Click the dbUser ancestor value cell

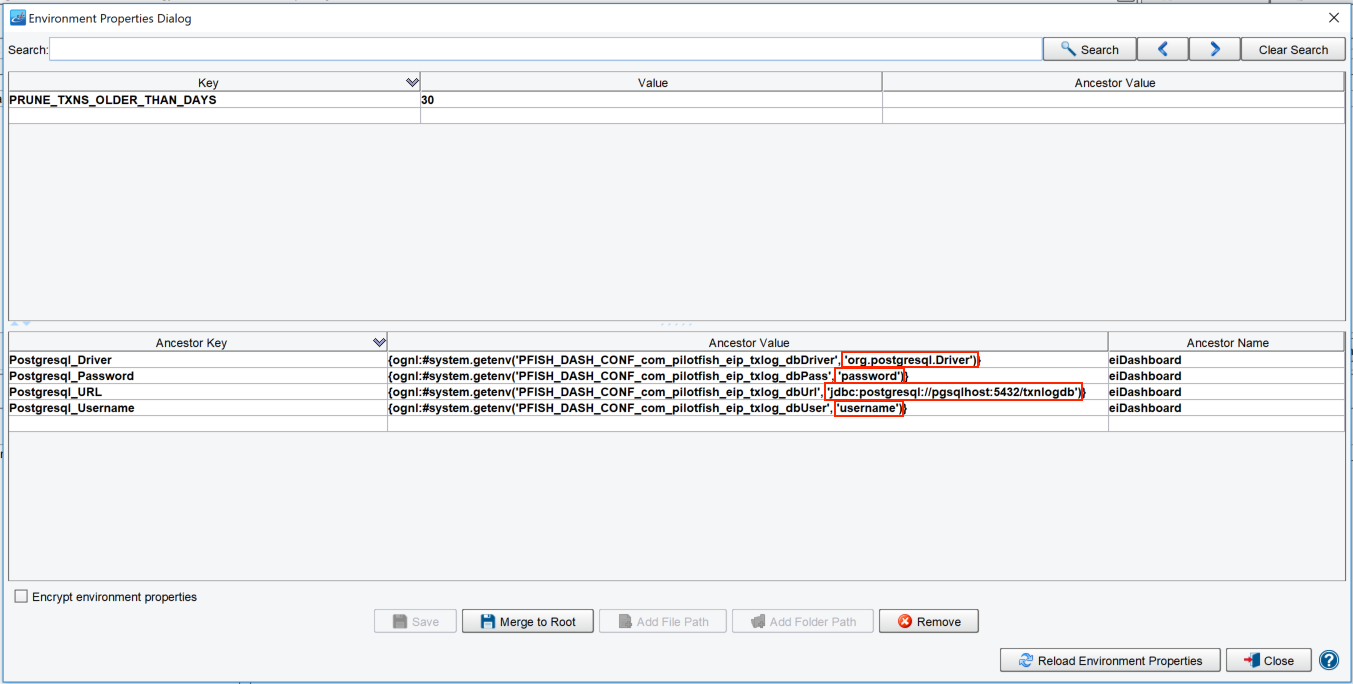pos(748,408)
